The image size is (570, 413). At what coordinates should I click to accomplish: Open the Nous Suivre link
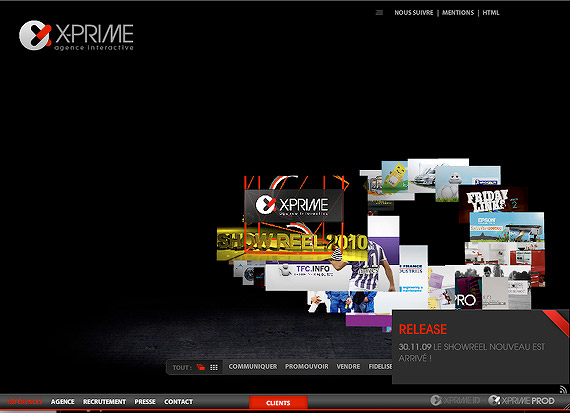[x=414, y=13]
